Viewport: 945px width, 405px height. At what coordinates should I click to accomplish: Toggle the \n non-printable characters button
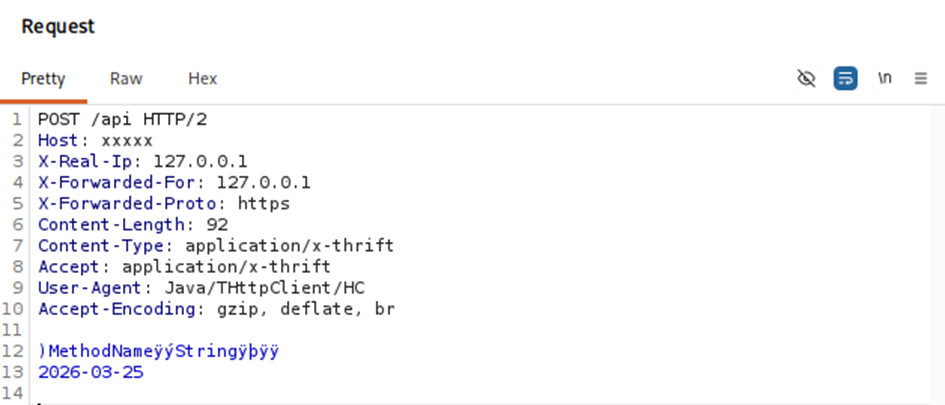coord(884,78)
